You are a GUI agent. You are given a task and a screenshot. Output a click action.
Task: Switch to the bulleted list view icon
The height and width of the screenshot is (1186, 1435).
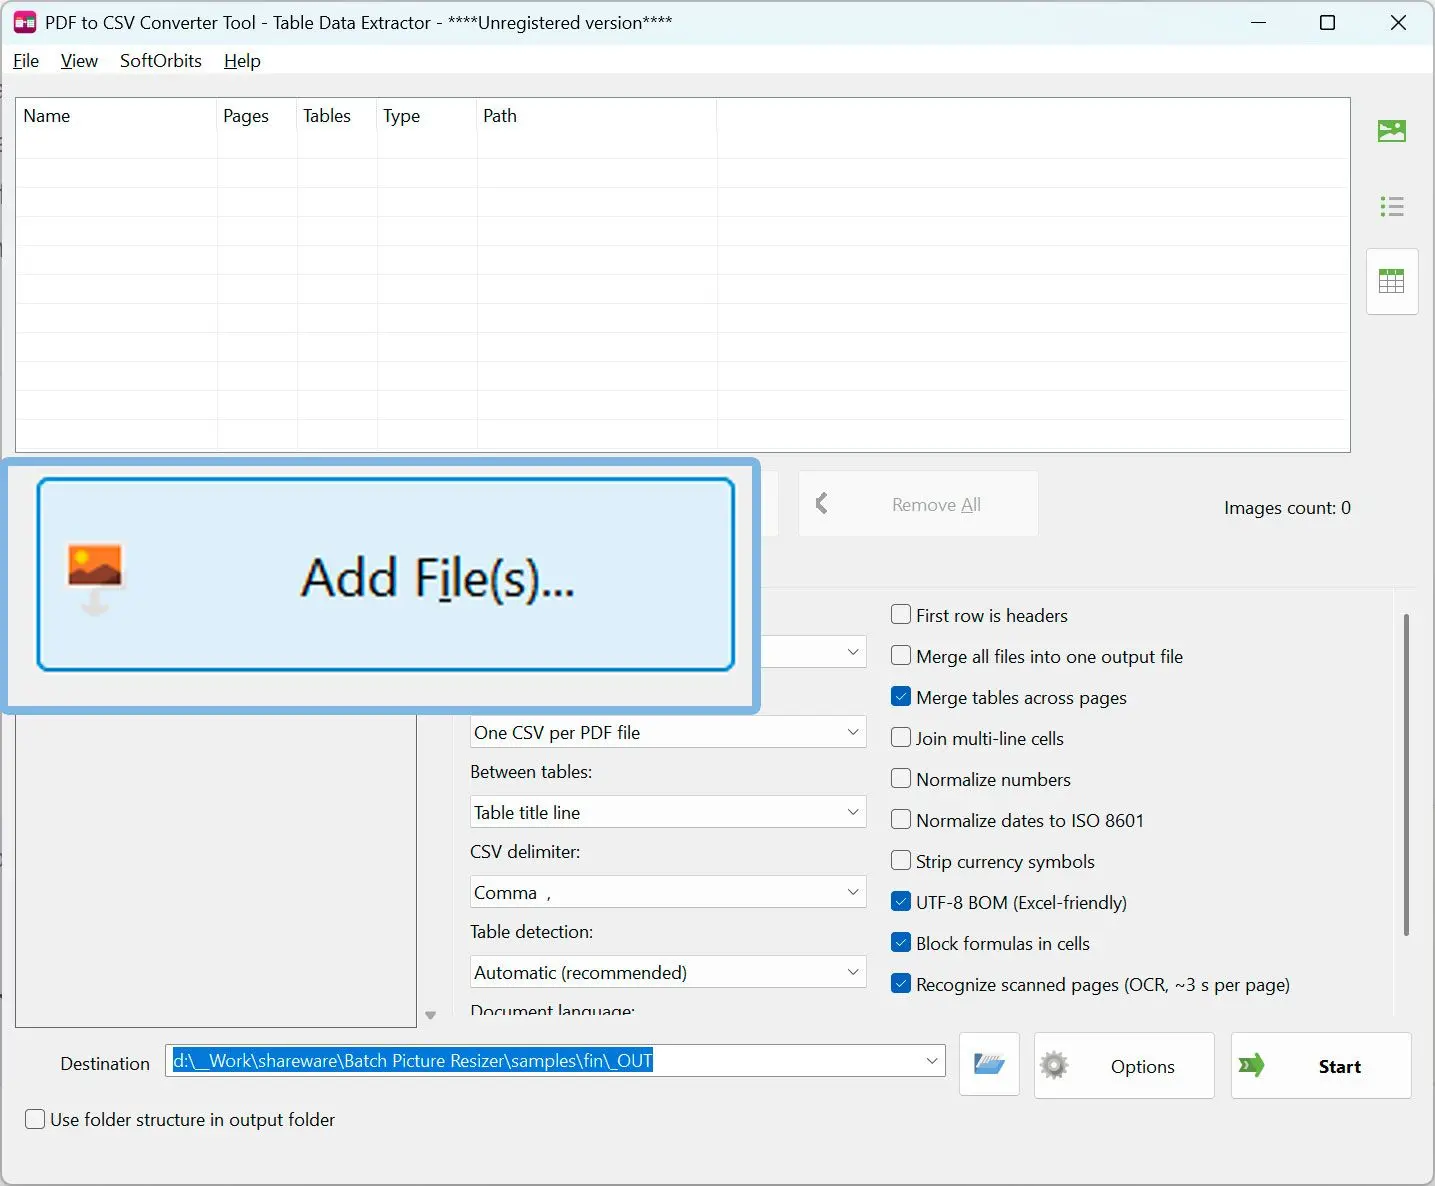[x=1392, y=207]
